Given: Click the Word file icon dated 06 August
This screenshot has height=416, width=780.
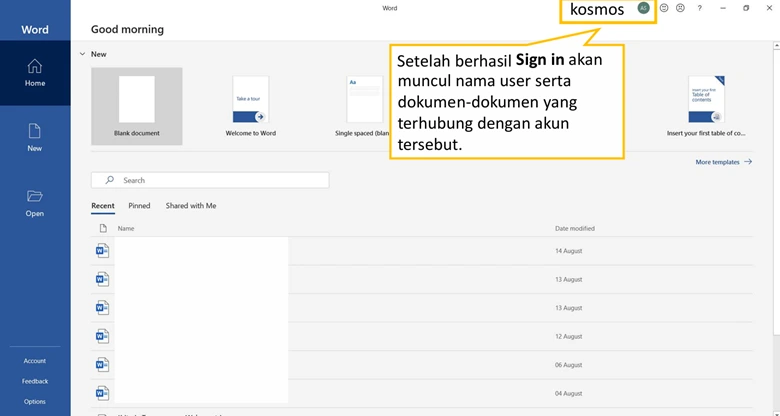Looking at the screenshot, I should [x=102, y=365].
